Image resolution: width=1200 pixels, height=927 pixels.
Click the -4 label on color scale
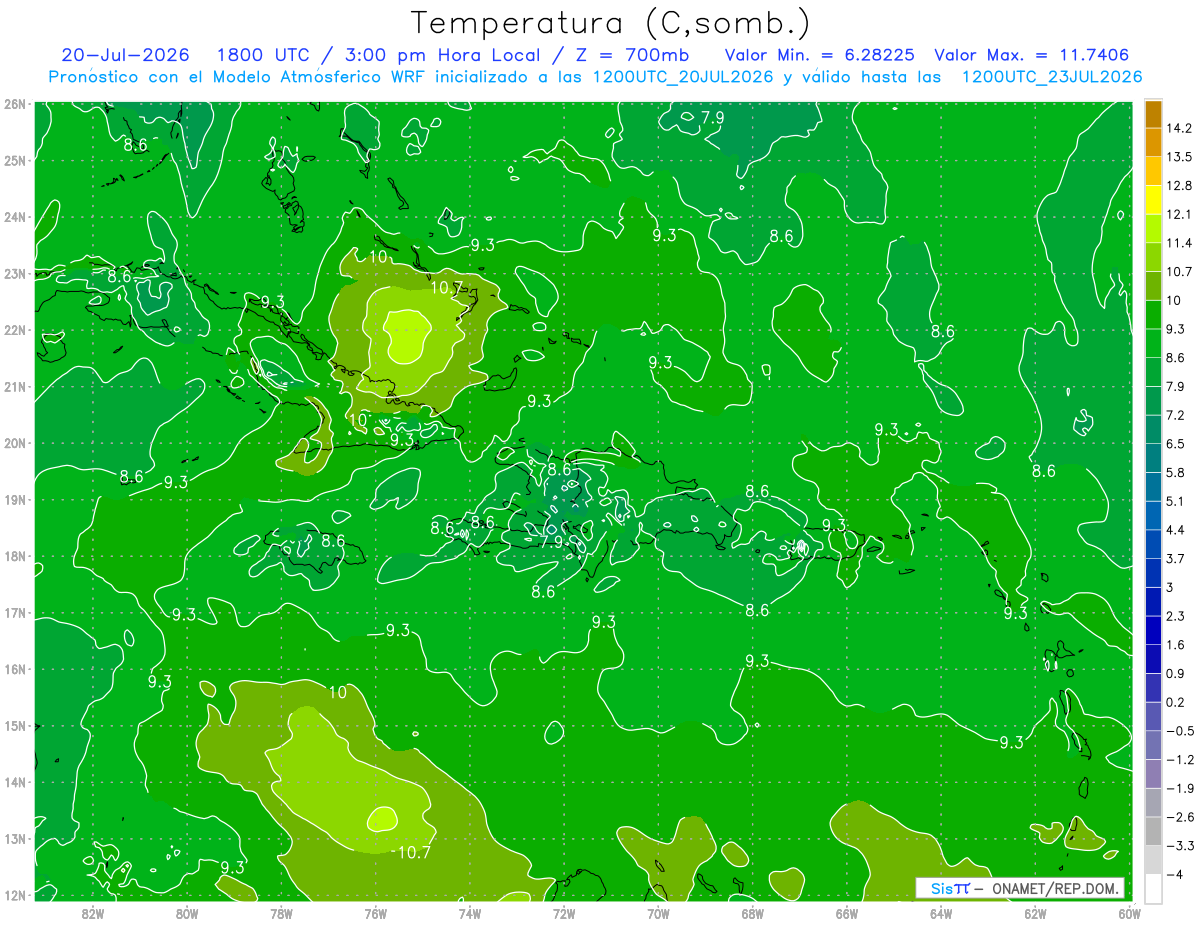click(1173, 874)
